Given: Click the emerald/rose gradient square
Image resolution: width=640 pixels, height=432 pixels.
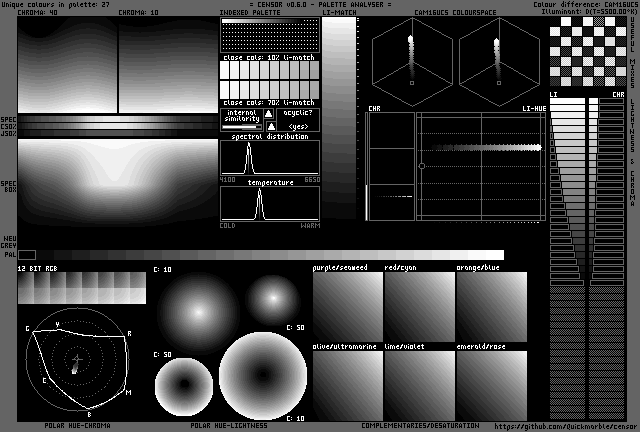Looking at the screenshot, I should (x=492, y=386).
